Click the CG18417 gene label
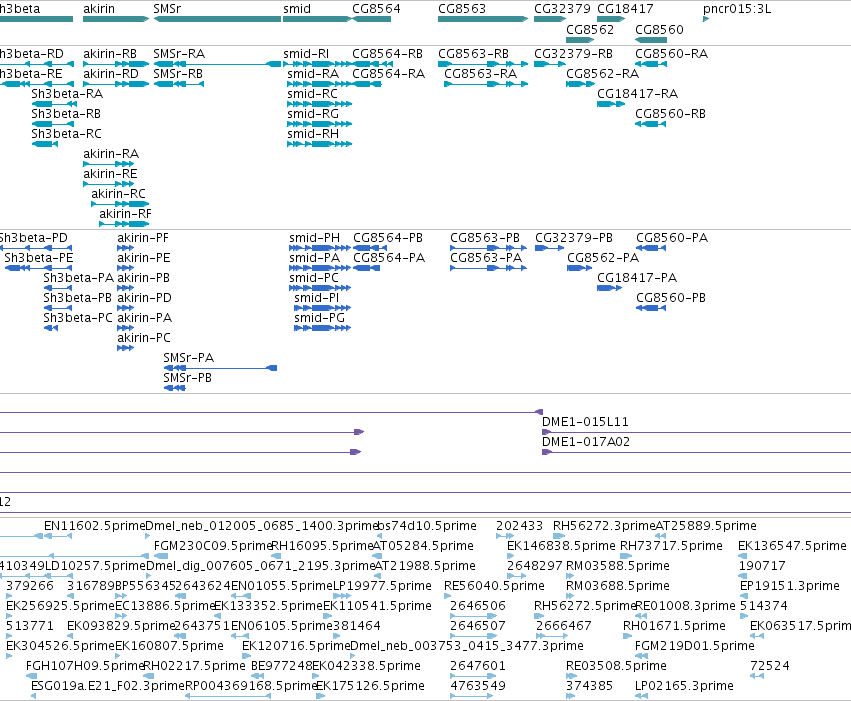The image size is (851, 701). click(x=625, y=9)
